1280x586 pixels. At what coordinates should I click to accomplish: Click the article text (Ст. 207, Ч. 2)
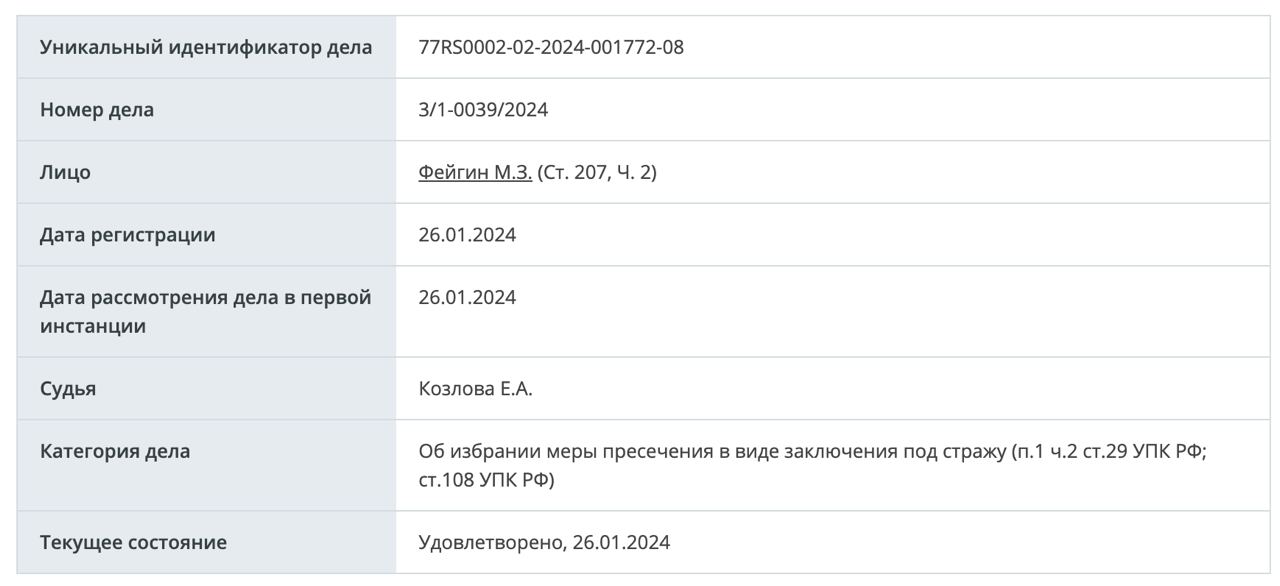597,172
